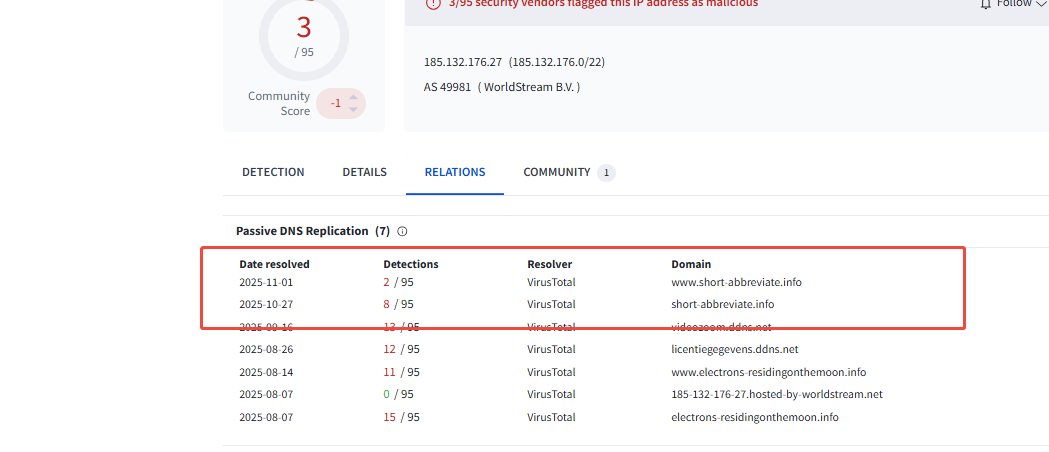The image size is (1049, 452).
Task: Click the Community Score label
Action: [279, 104]
